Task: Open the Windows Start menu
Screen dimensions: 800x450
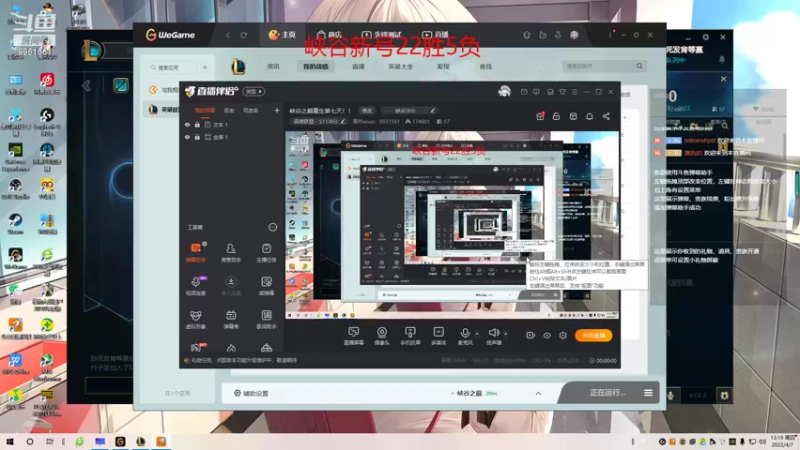Action: pyautogui.click(x=10, y=442)
